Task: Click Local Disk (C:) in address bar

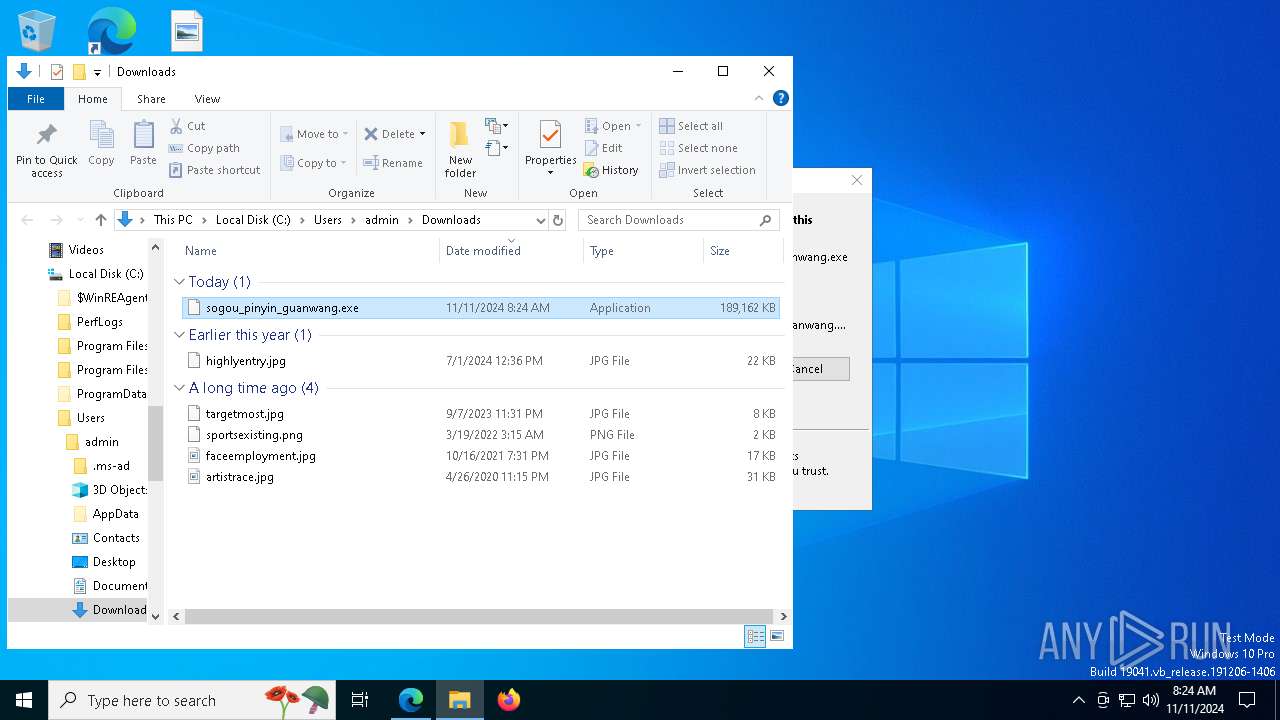Action: pos(253,220)
